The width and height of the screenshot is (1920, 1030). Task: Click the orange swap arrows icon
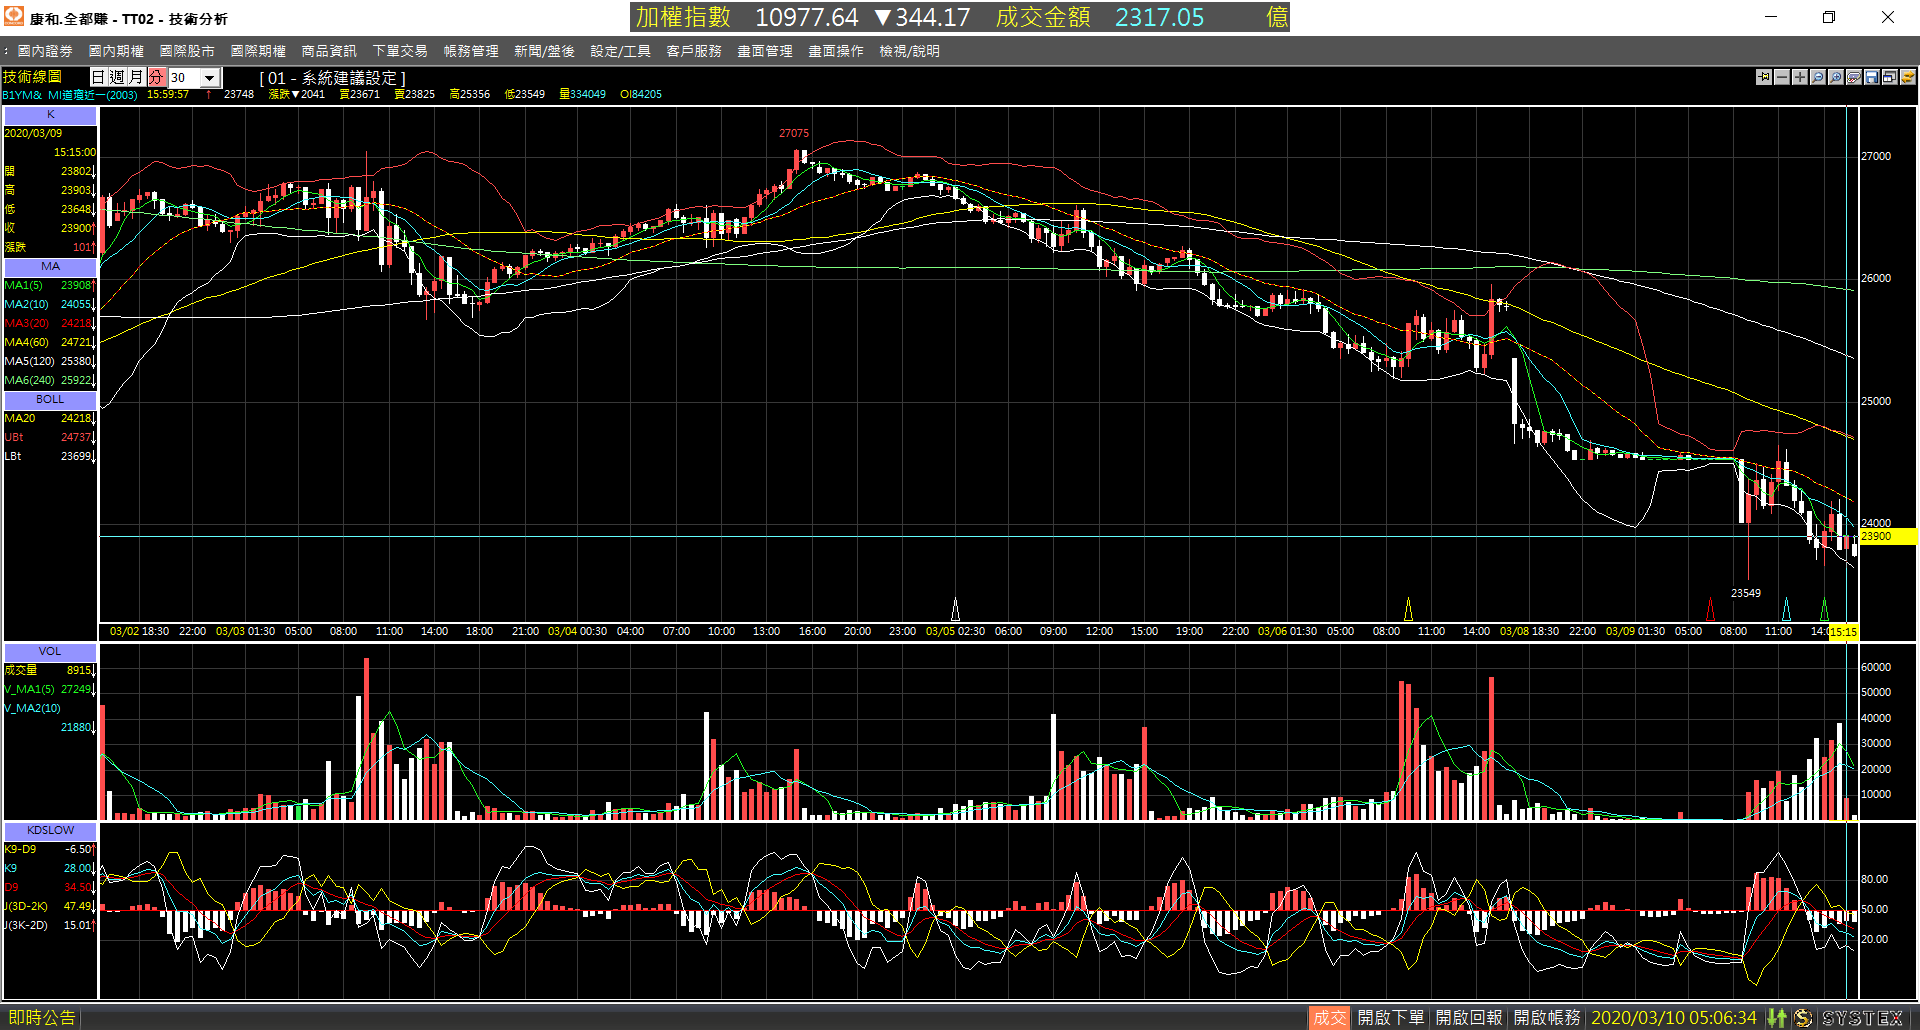1908,77
